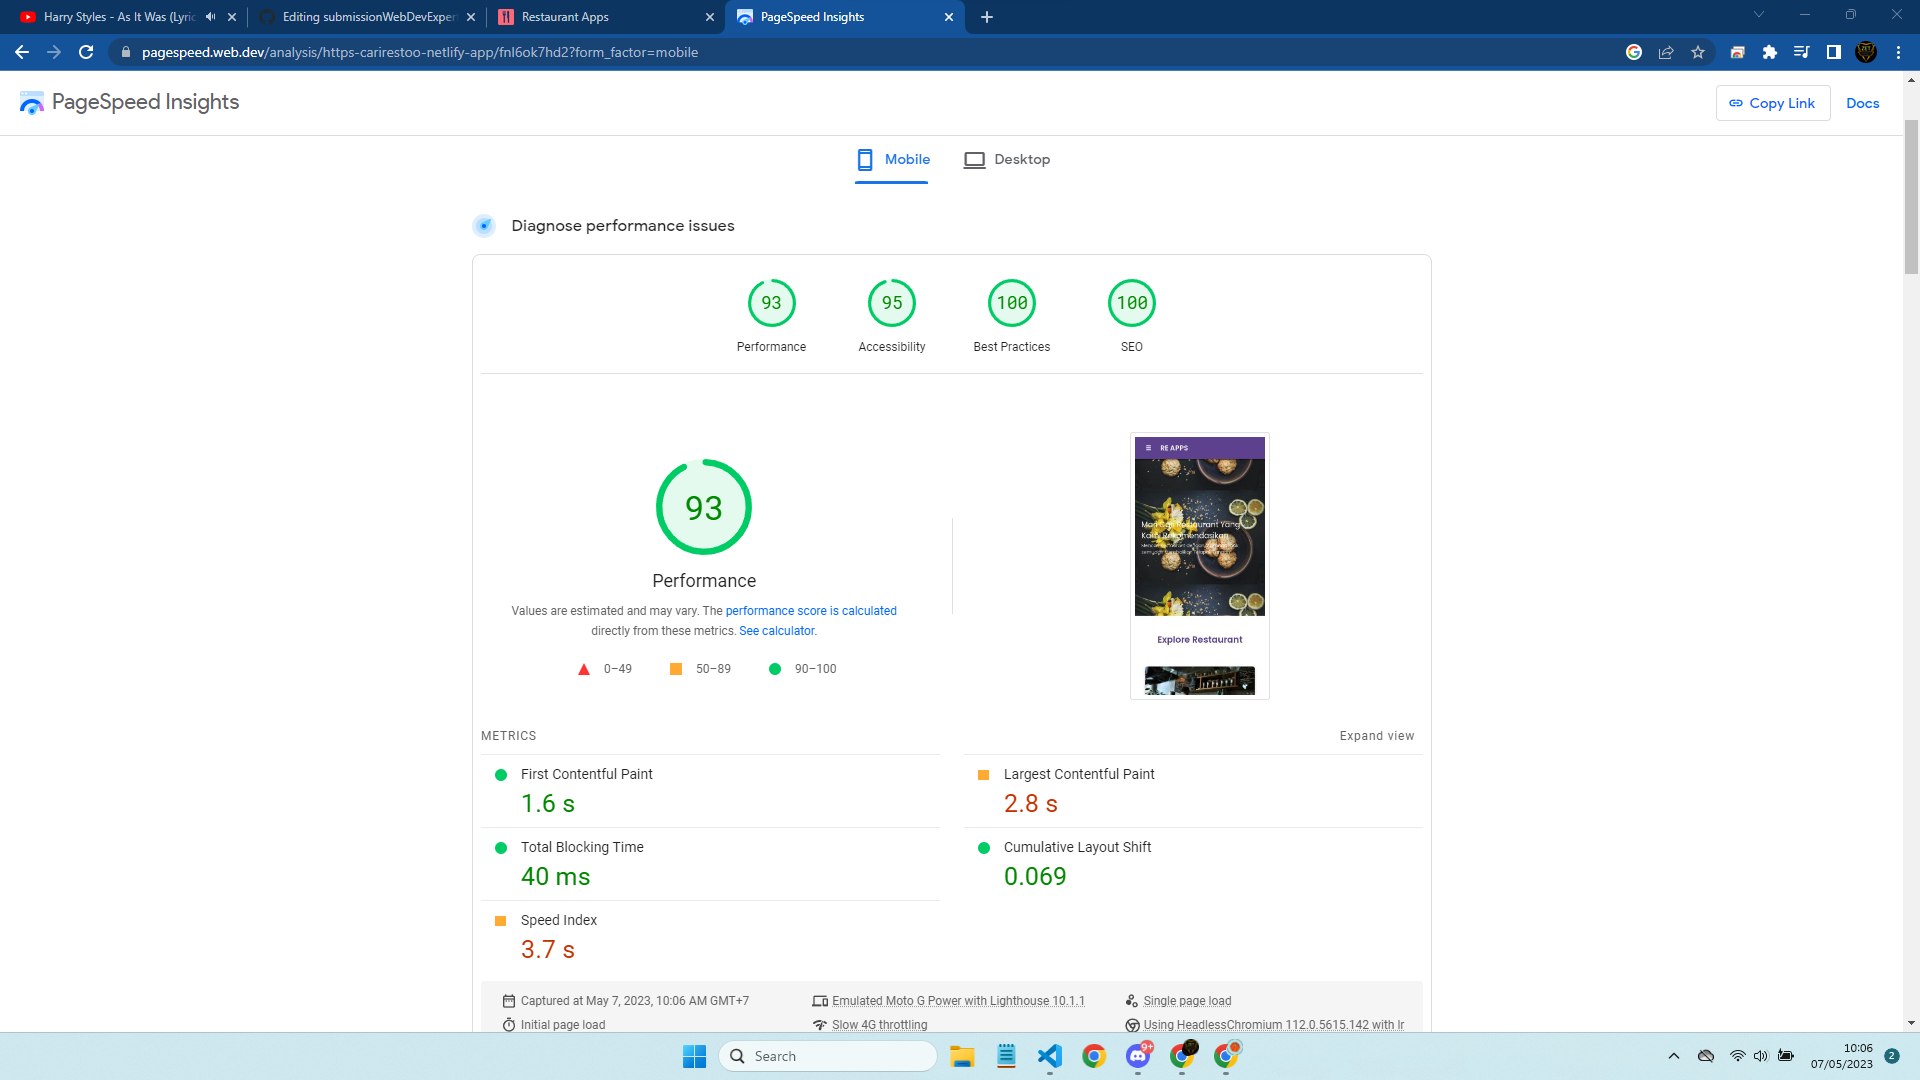Reload the PageSpeed Insights page

(x=86, y=52)
